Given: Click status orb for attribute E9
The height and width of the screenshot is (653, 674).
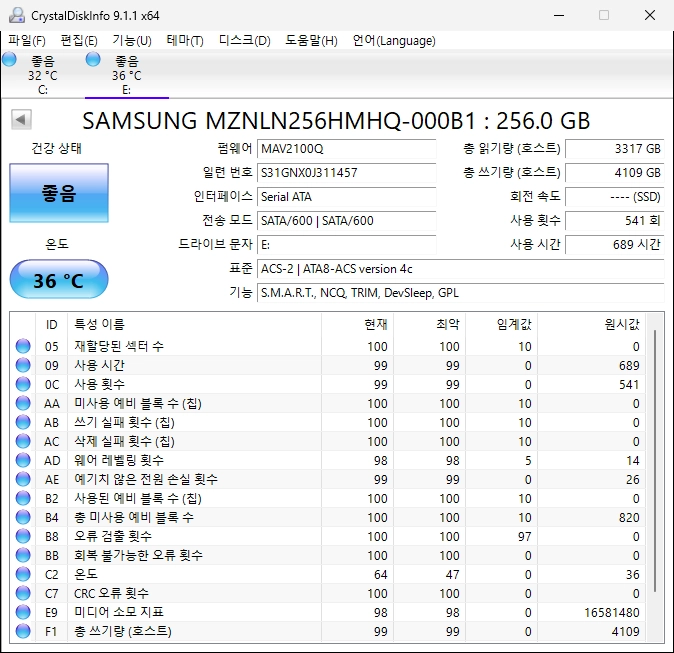Looking at the screenshot, I should click(23, 612).
